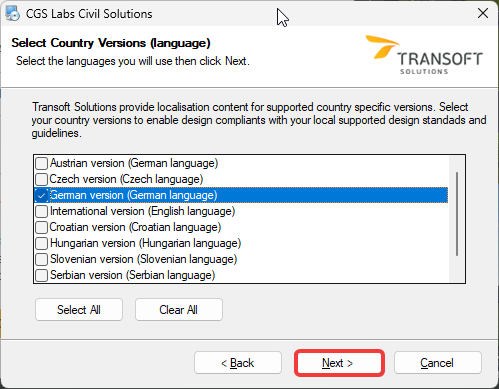This screenshot has width=499, height=389.
Task: Click Select All button
Action: (x=79, y=310)
